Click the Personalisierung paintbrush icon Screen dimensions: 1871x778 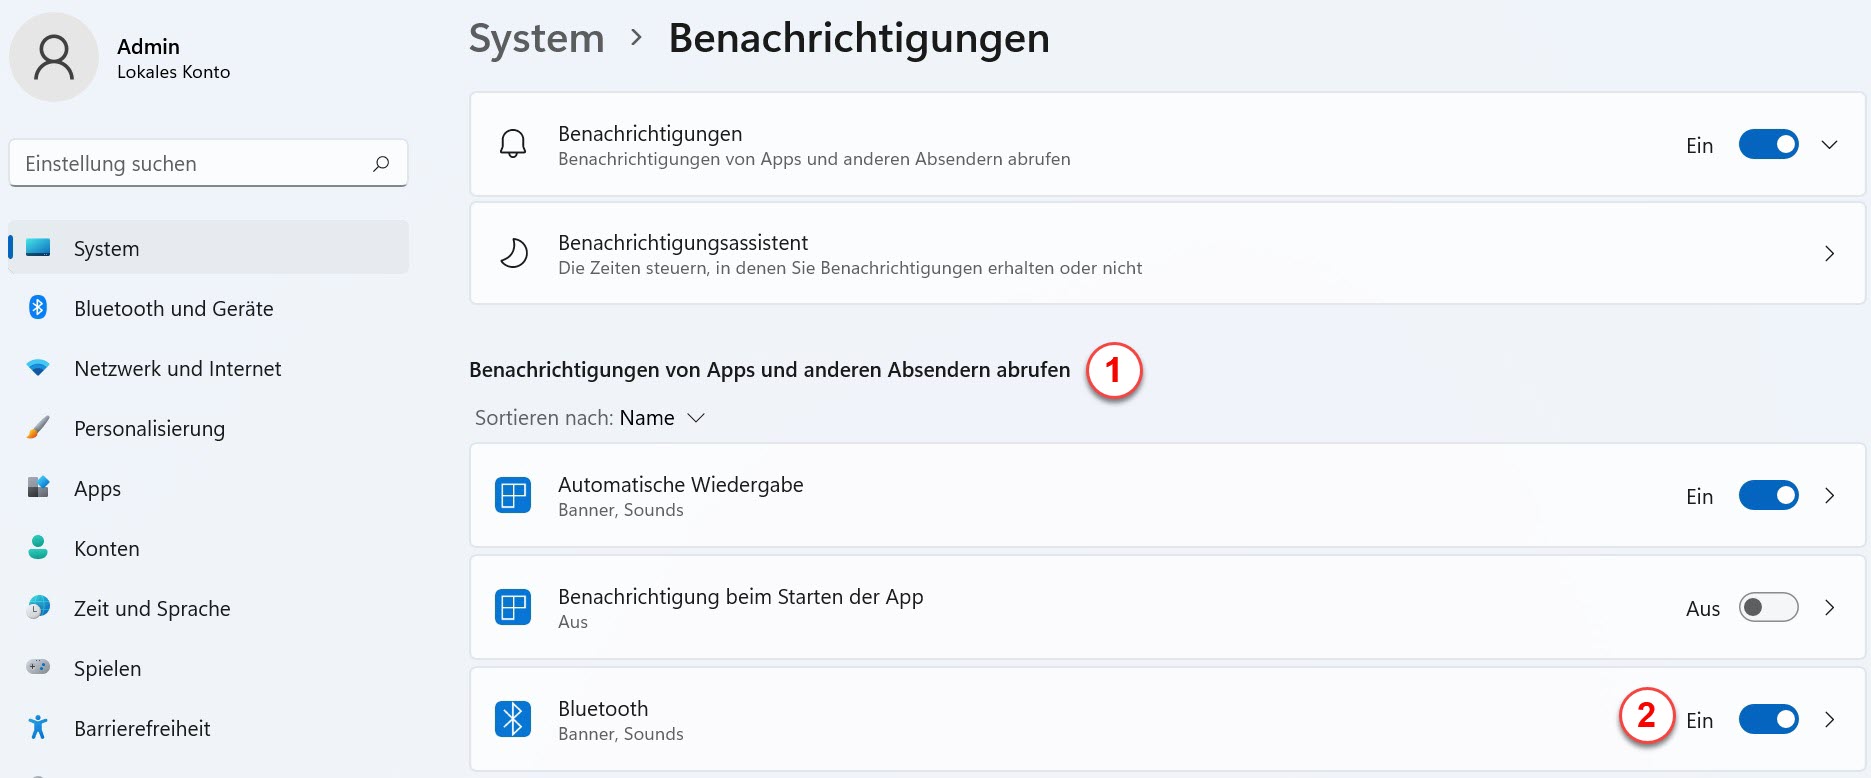[x=38, y=428]
